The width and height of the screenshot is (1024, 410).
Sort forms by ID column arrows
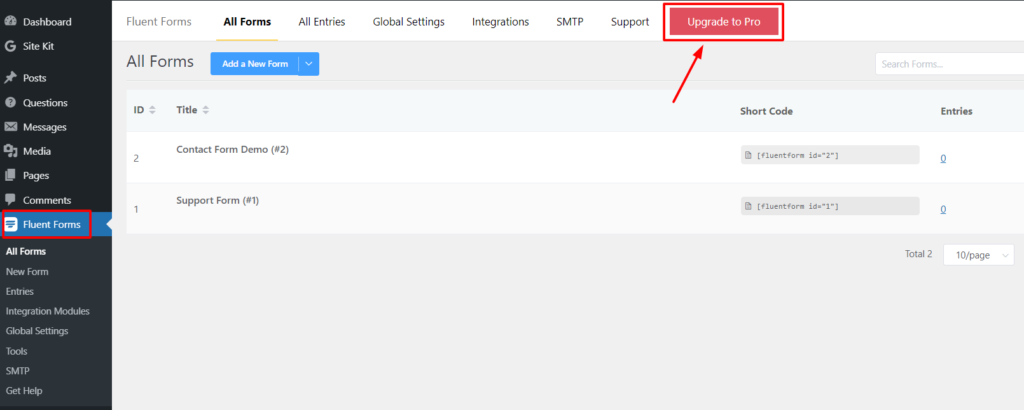[x=152, y=110]
